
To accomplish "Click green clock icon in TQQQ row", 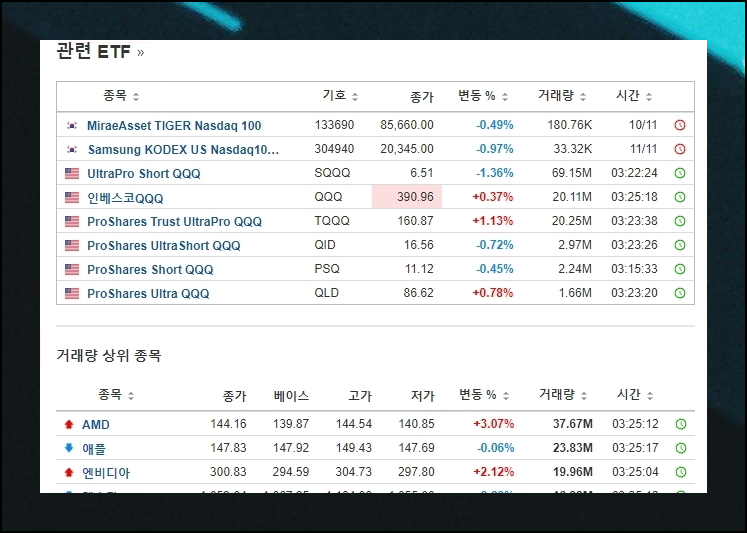I will (680, 221).
